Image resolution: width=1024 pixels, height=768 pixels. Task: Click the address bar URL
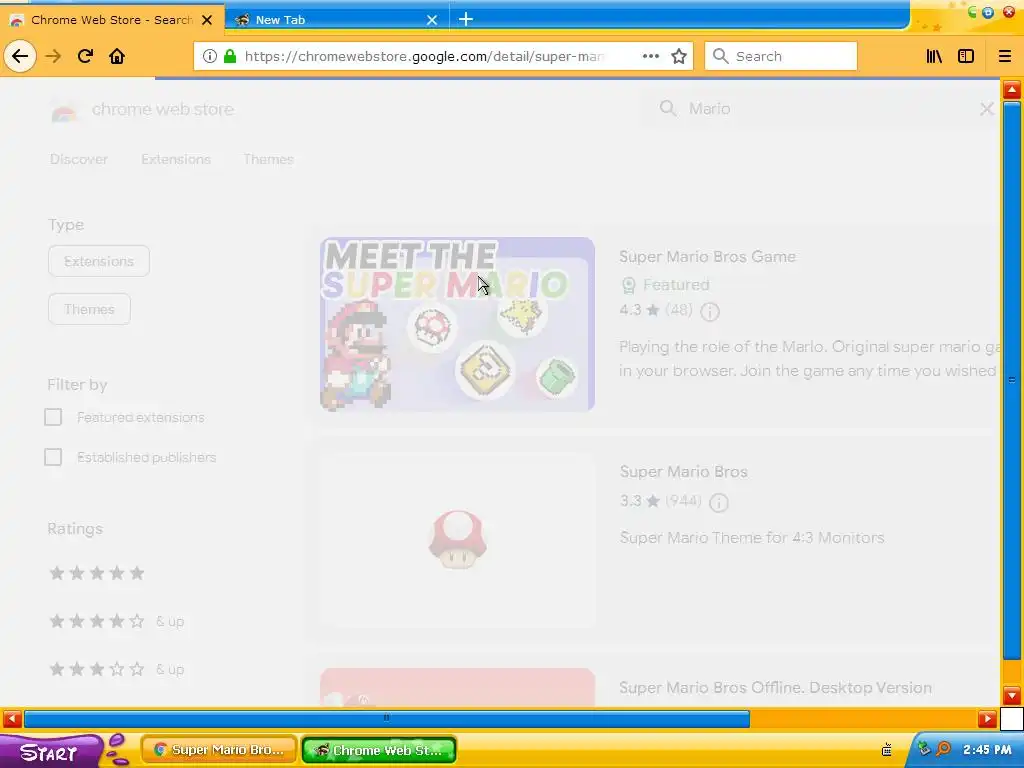point(424,56)
